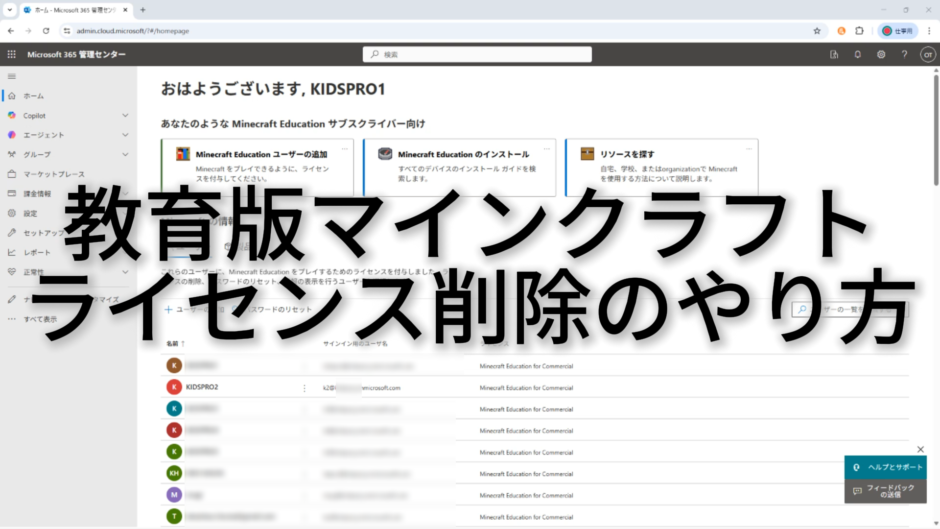Expand the エージェント sidebar section
Viewport: 940px width, 529px height.
(x=125, y=135)
